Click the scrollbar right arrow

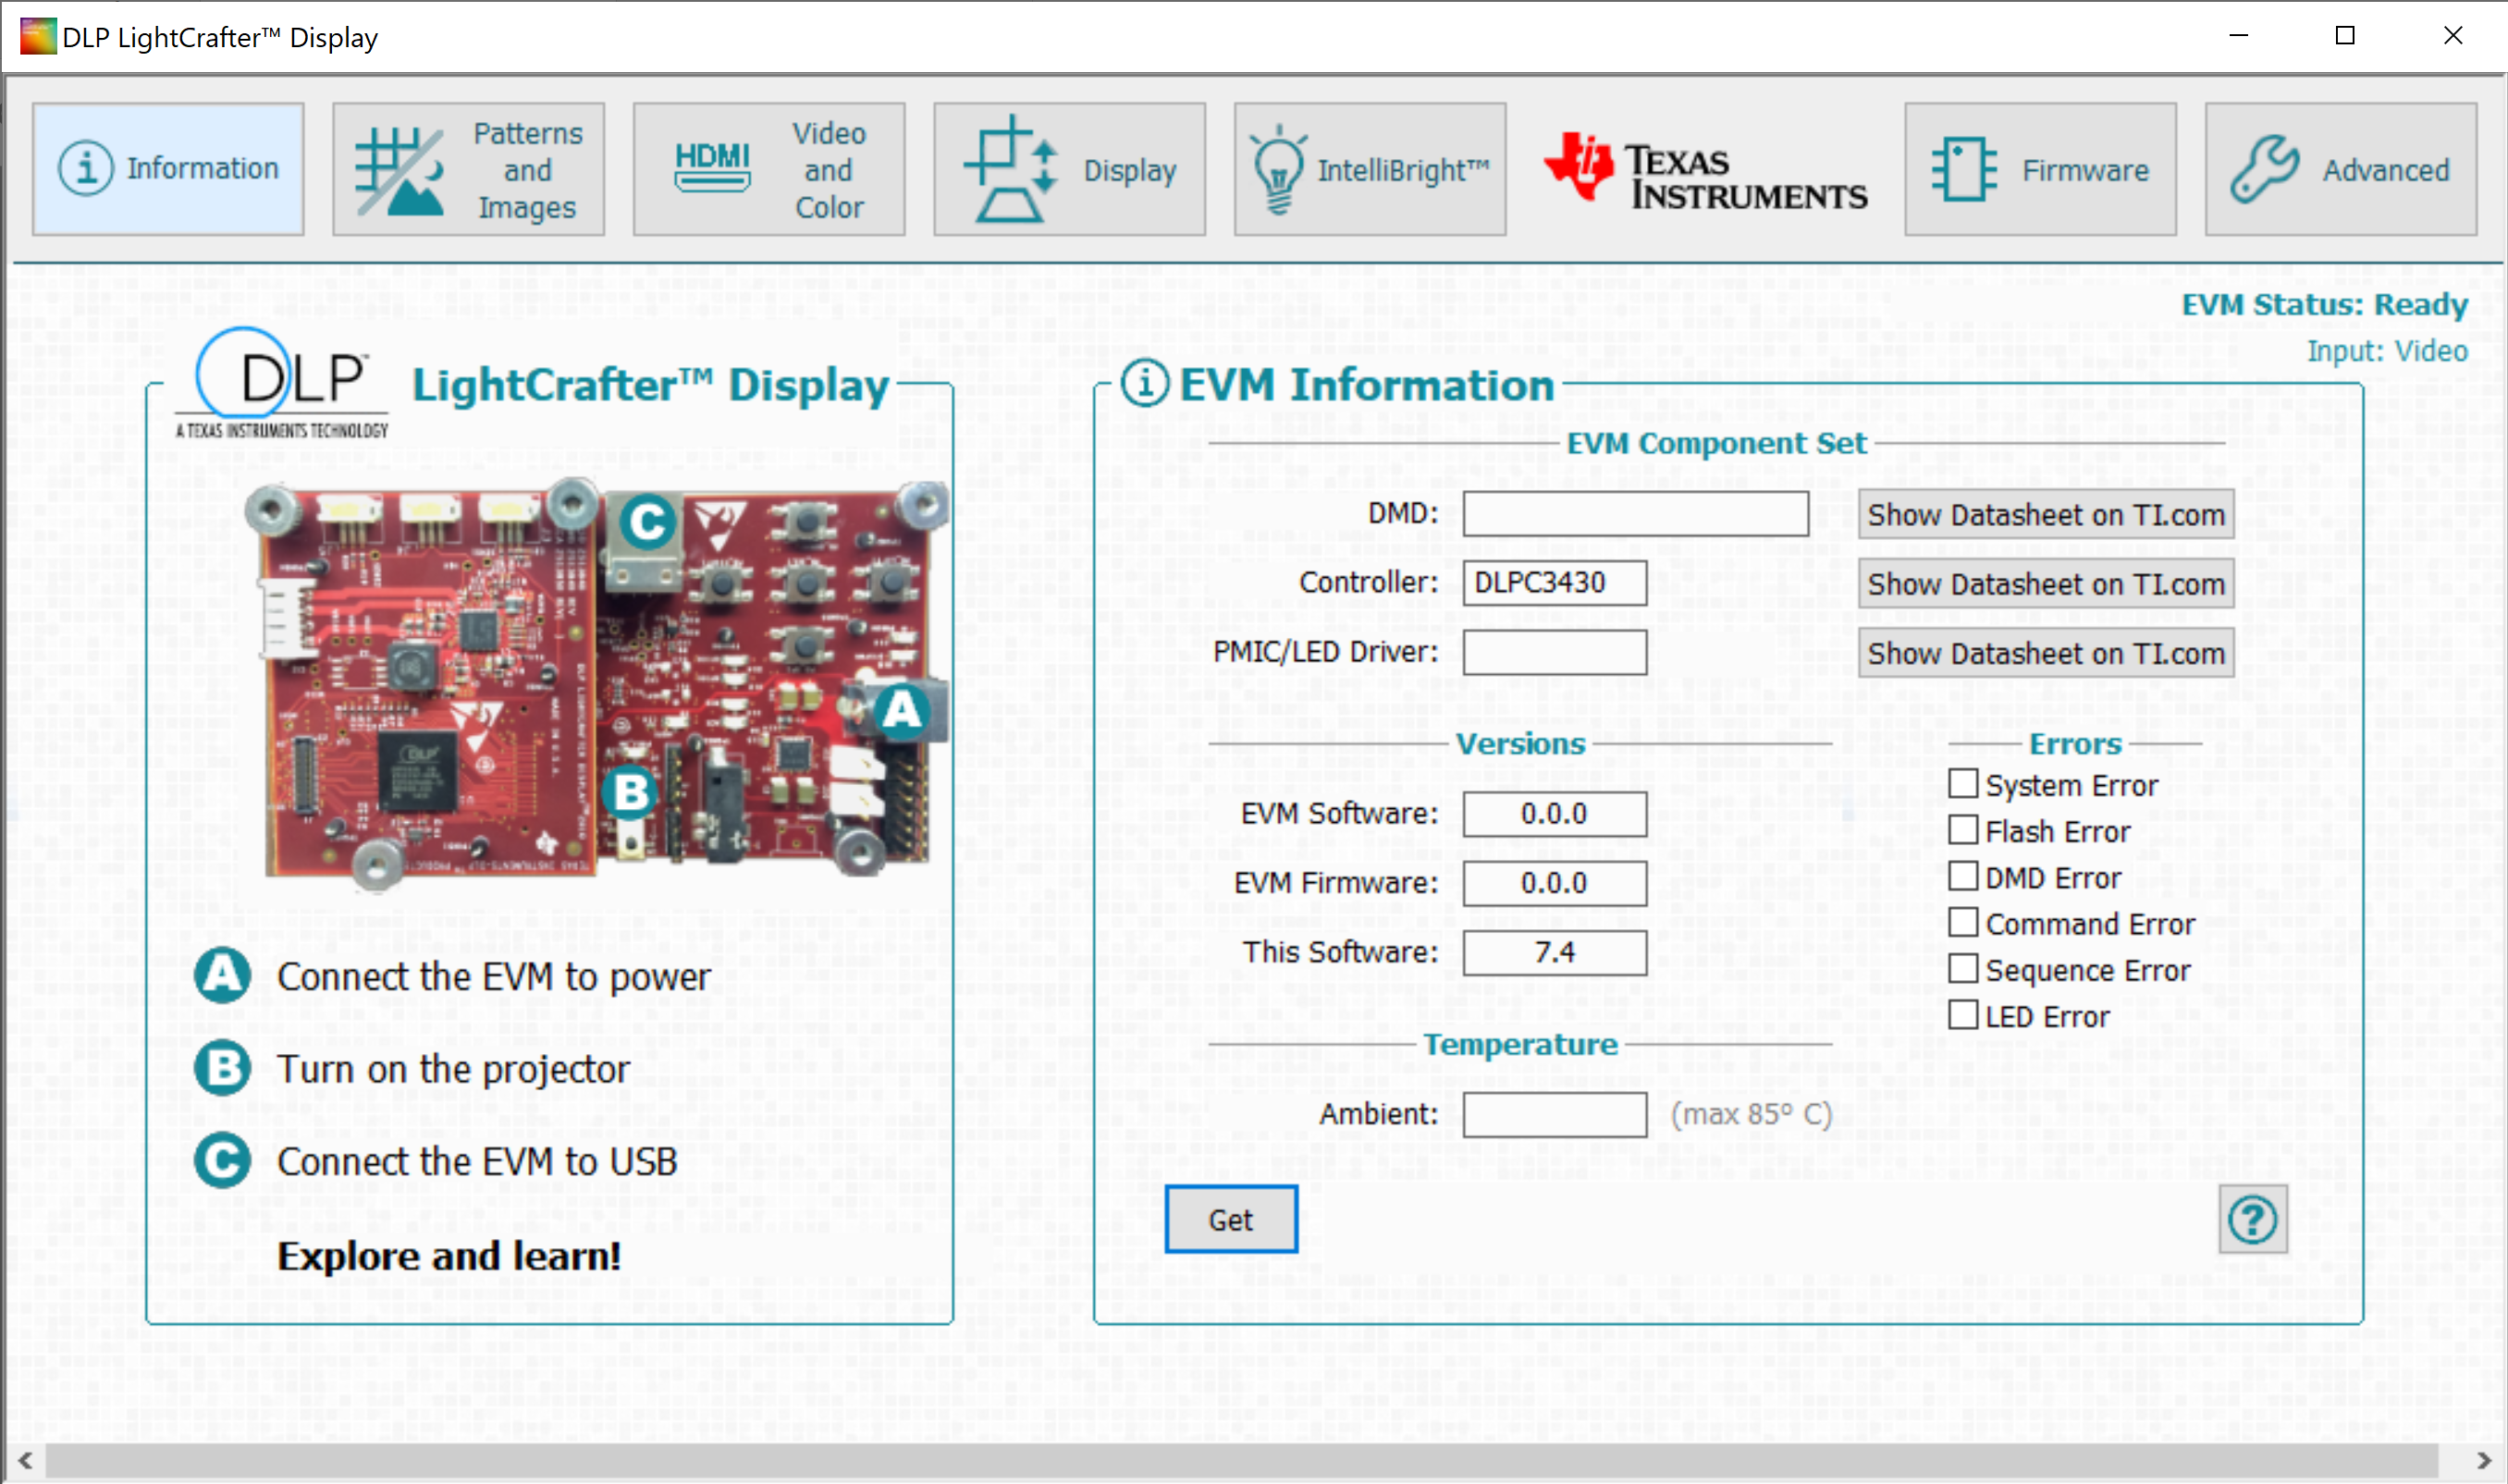pyautogui.click(x=2484, y=1462)
